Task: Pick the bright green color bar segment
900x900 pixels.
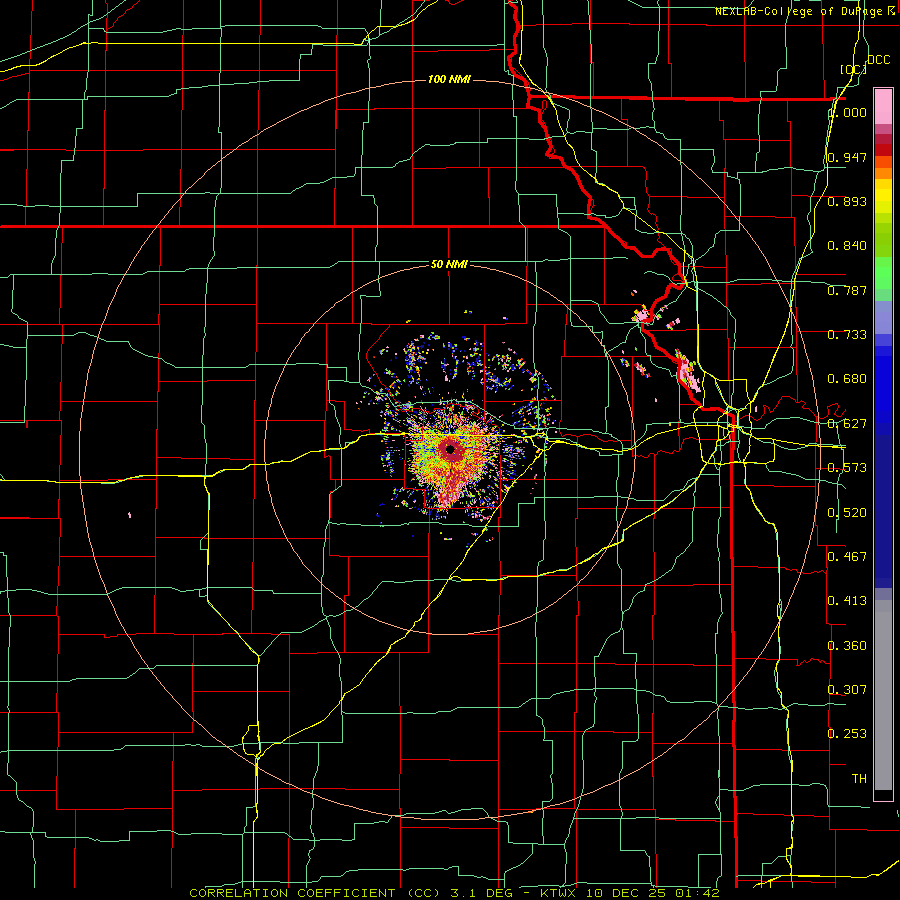Action: (x=883, y=273)
